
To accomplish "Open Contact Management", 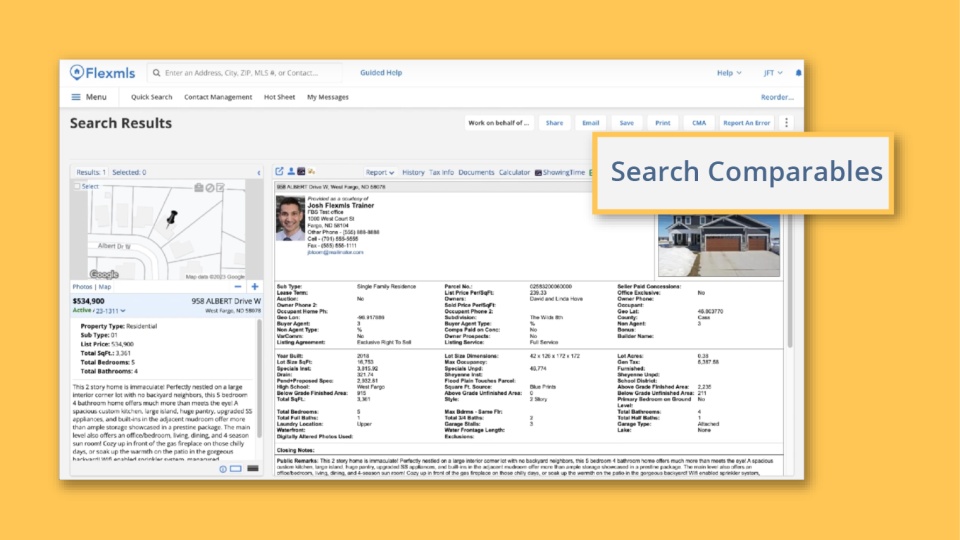I will click(x=218, y=97).
